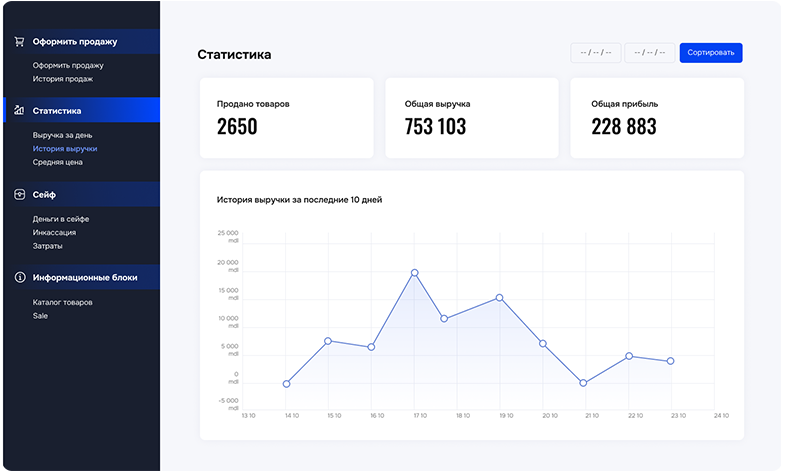This screenshot has height=476, width=785.
Task: Select Выручка за день menu item
Action: [x=62, y=135]
